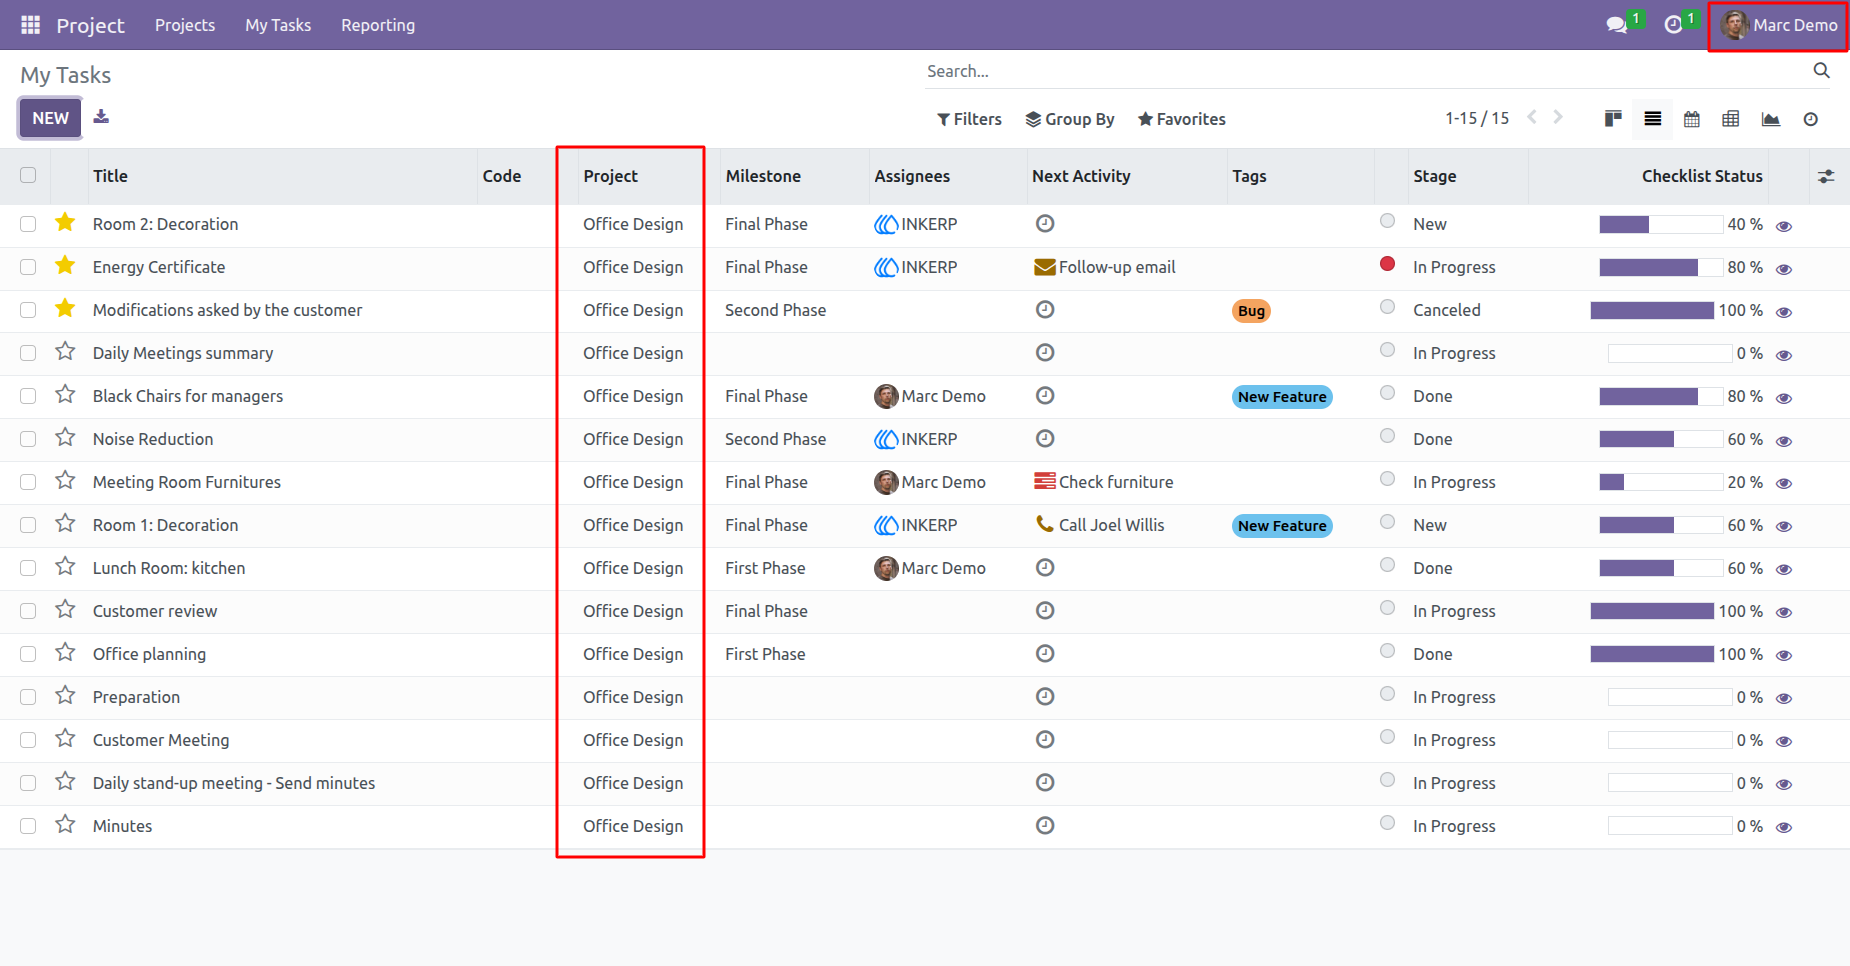
Task: Open the Marc Demo user menu
Action: tap(1779, 25)
